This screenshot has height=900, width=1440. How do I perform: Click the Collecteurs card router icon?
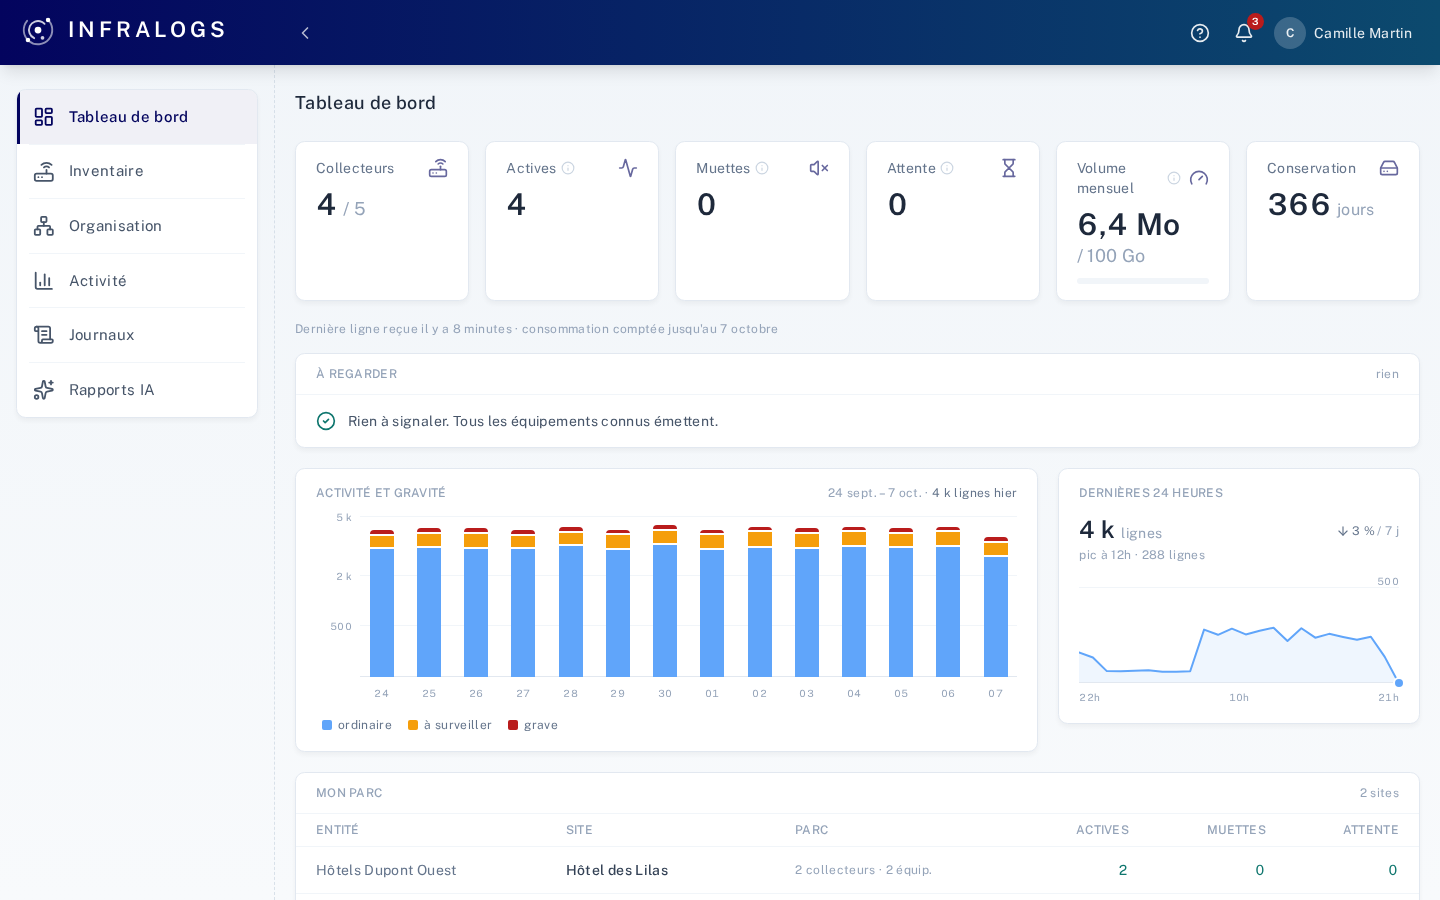[x=438, y=168]
